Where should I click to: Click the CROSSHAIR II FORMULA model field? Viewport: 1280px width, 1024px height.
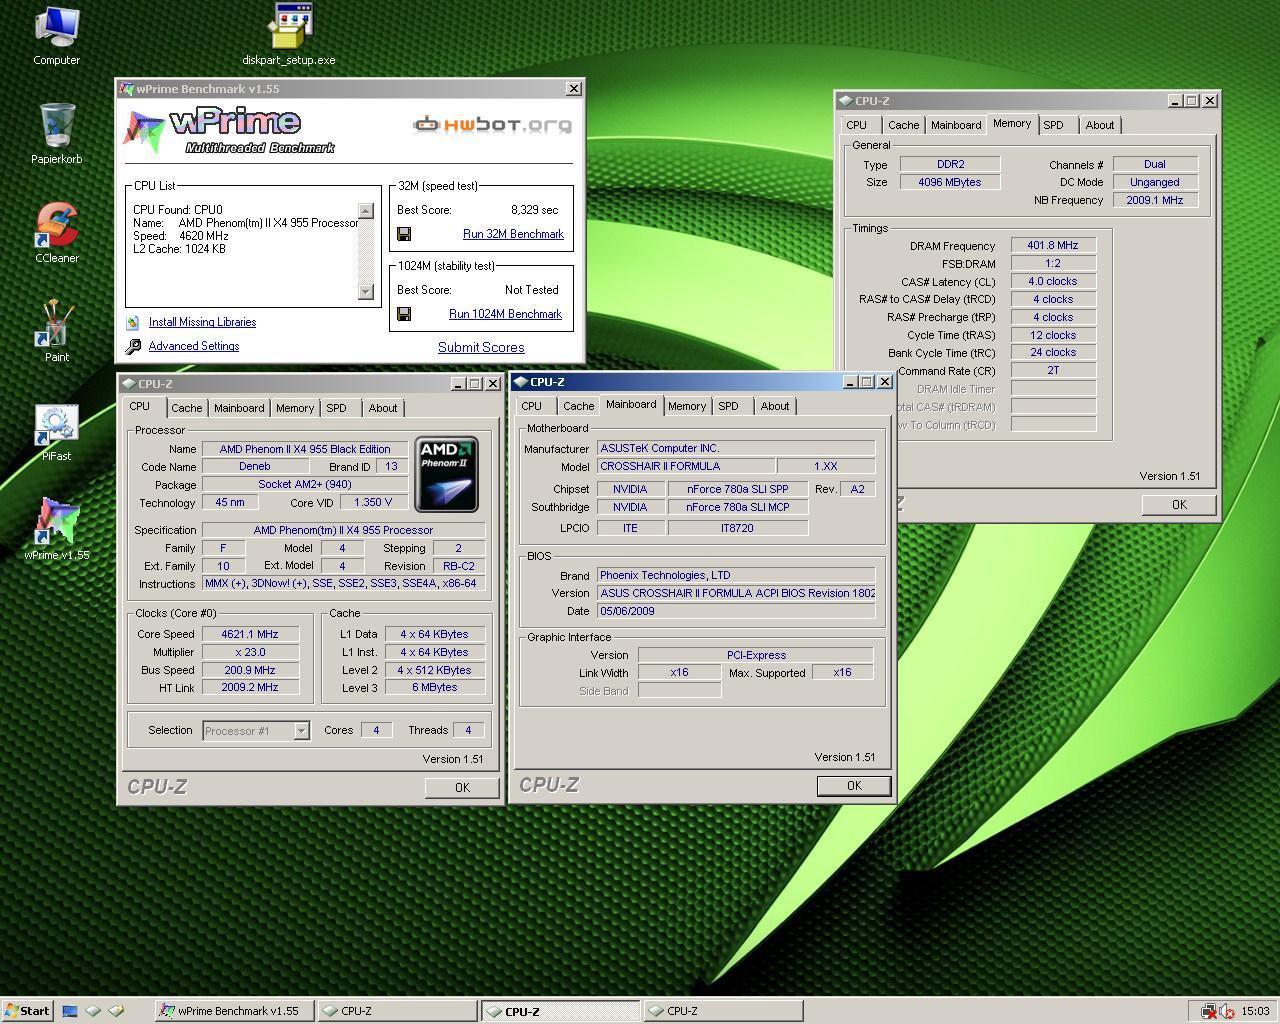[686, 466]
